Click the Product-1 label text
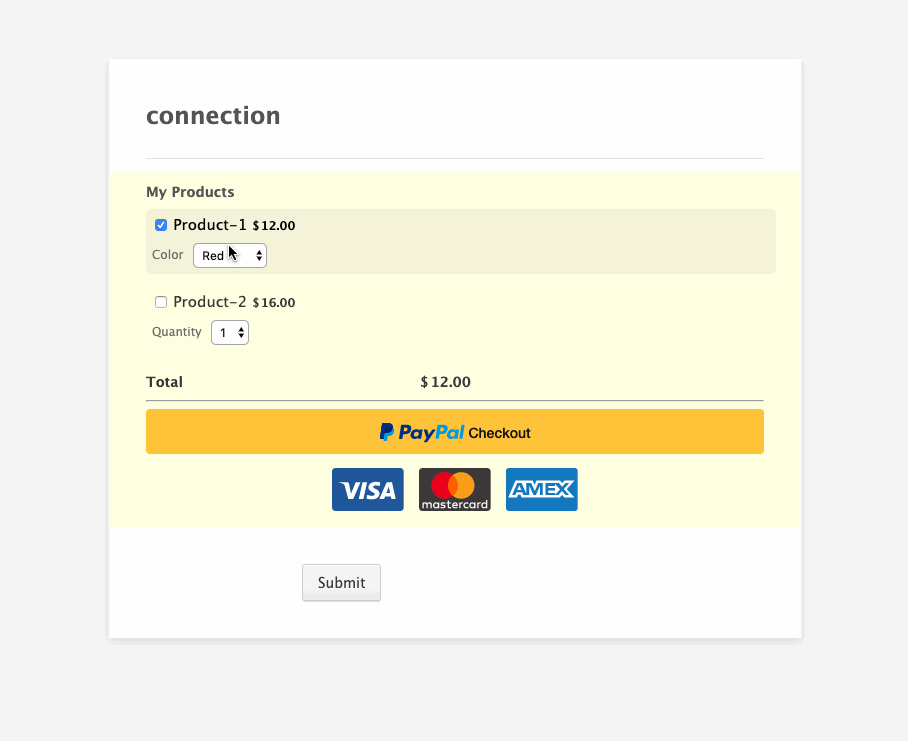 [x=210, y=225]
